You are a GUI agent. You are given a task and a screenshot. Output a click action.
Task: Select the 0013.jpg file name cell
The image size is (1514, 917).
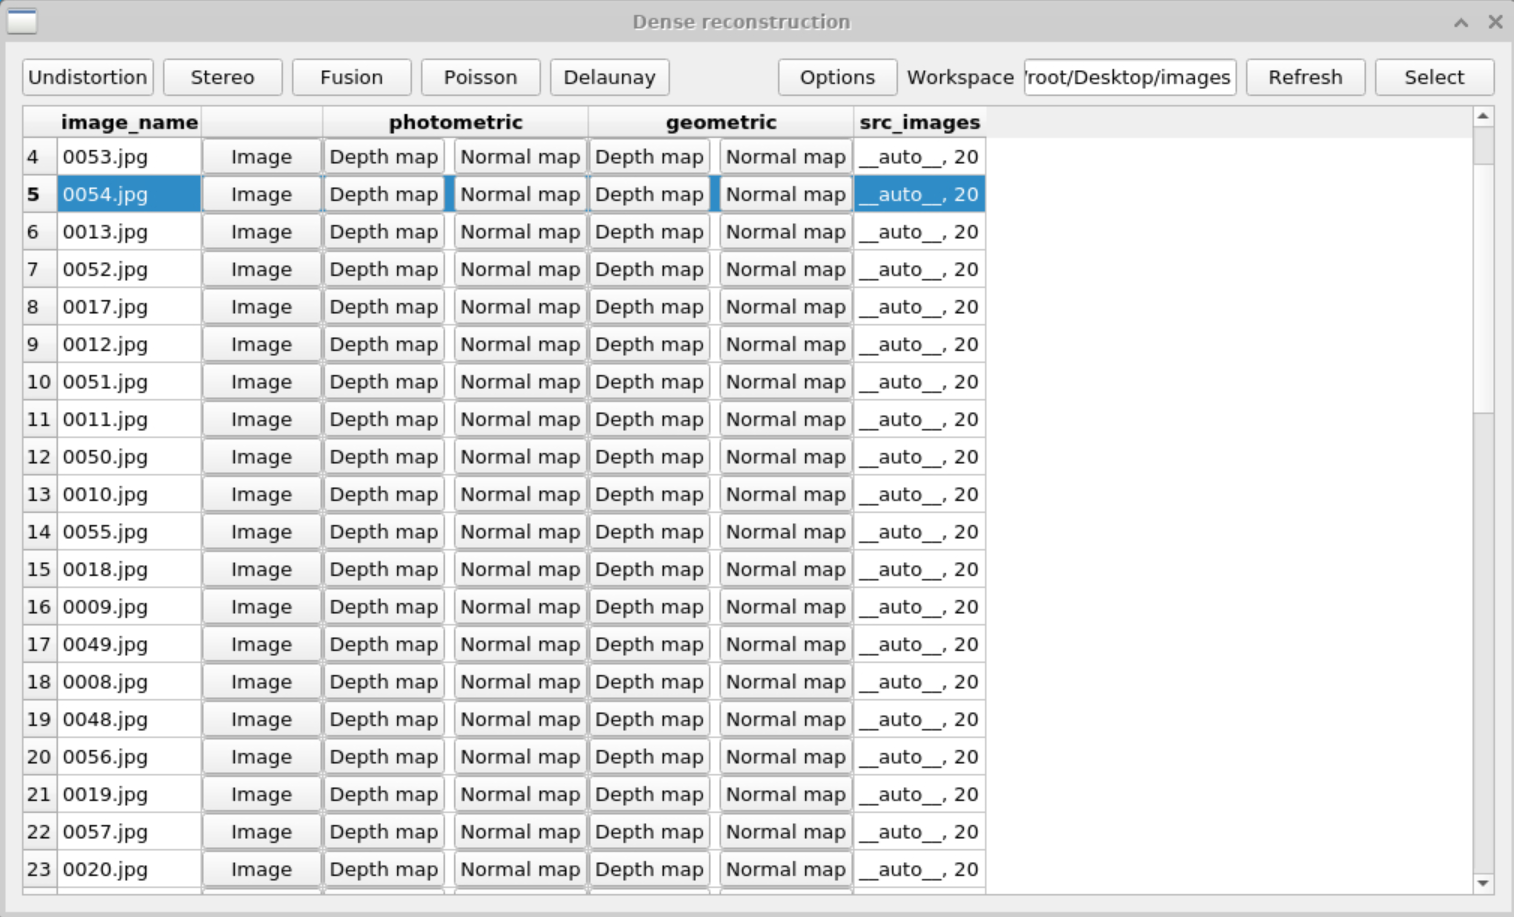(129, 232)
